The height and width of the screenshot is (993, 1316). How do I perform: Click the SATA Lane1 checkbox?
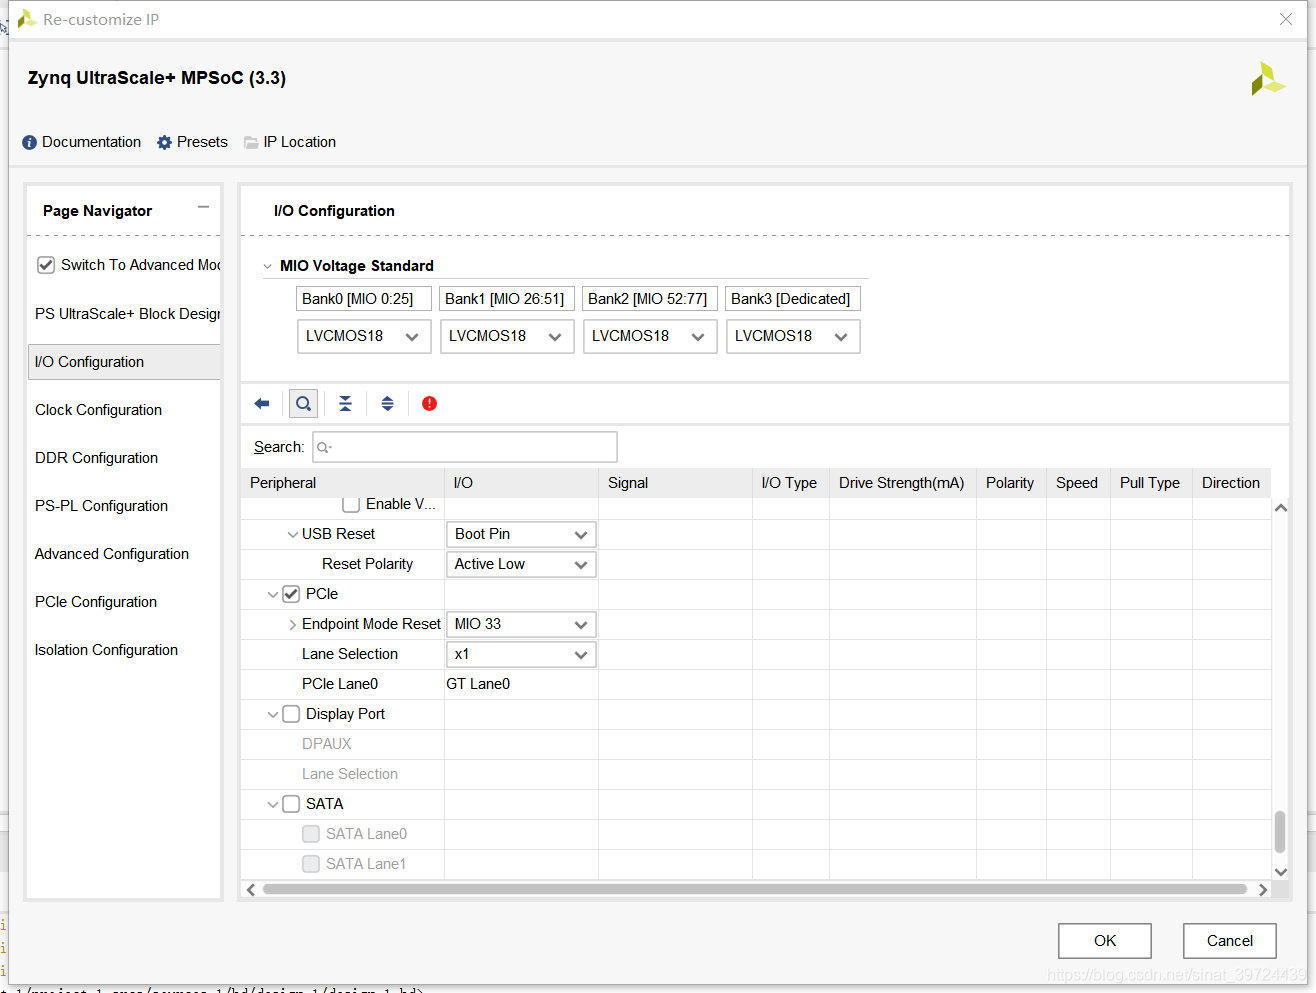(x=311, y=864)
